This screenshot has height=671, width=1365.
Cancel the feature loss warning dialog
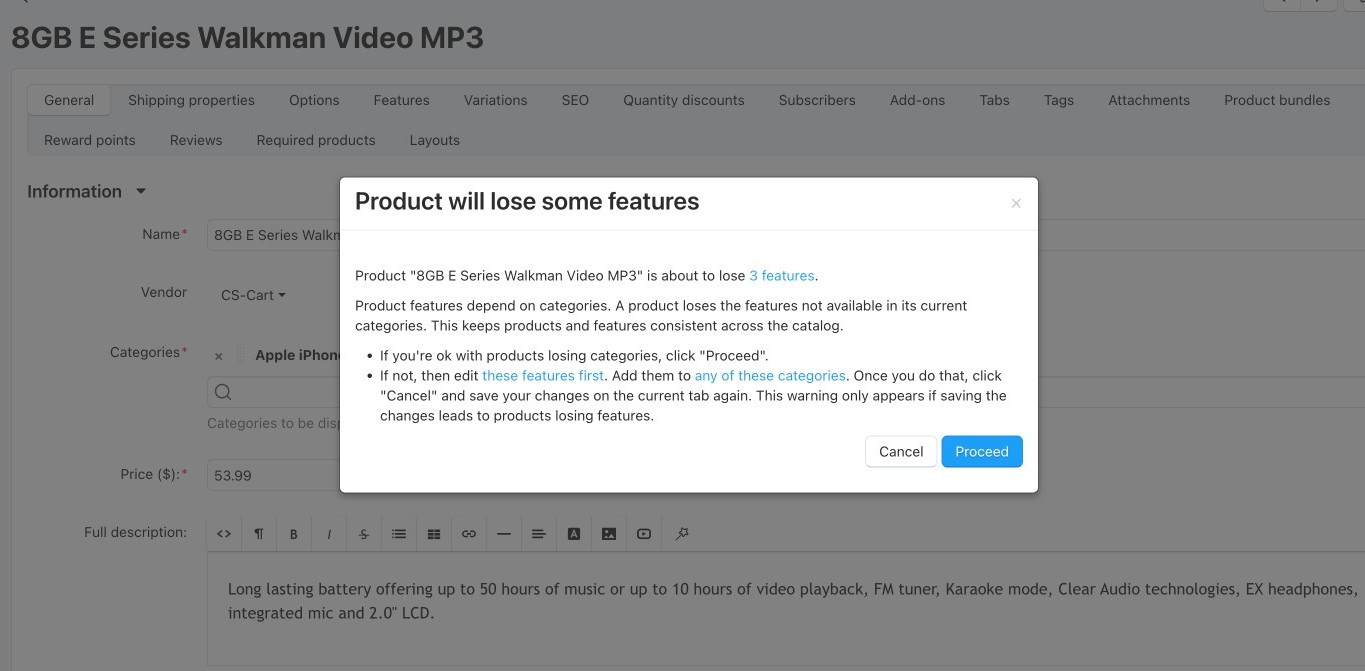899,451
